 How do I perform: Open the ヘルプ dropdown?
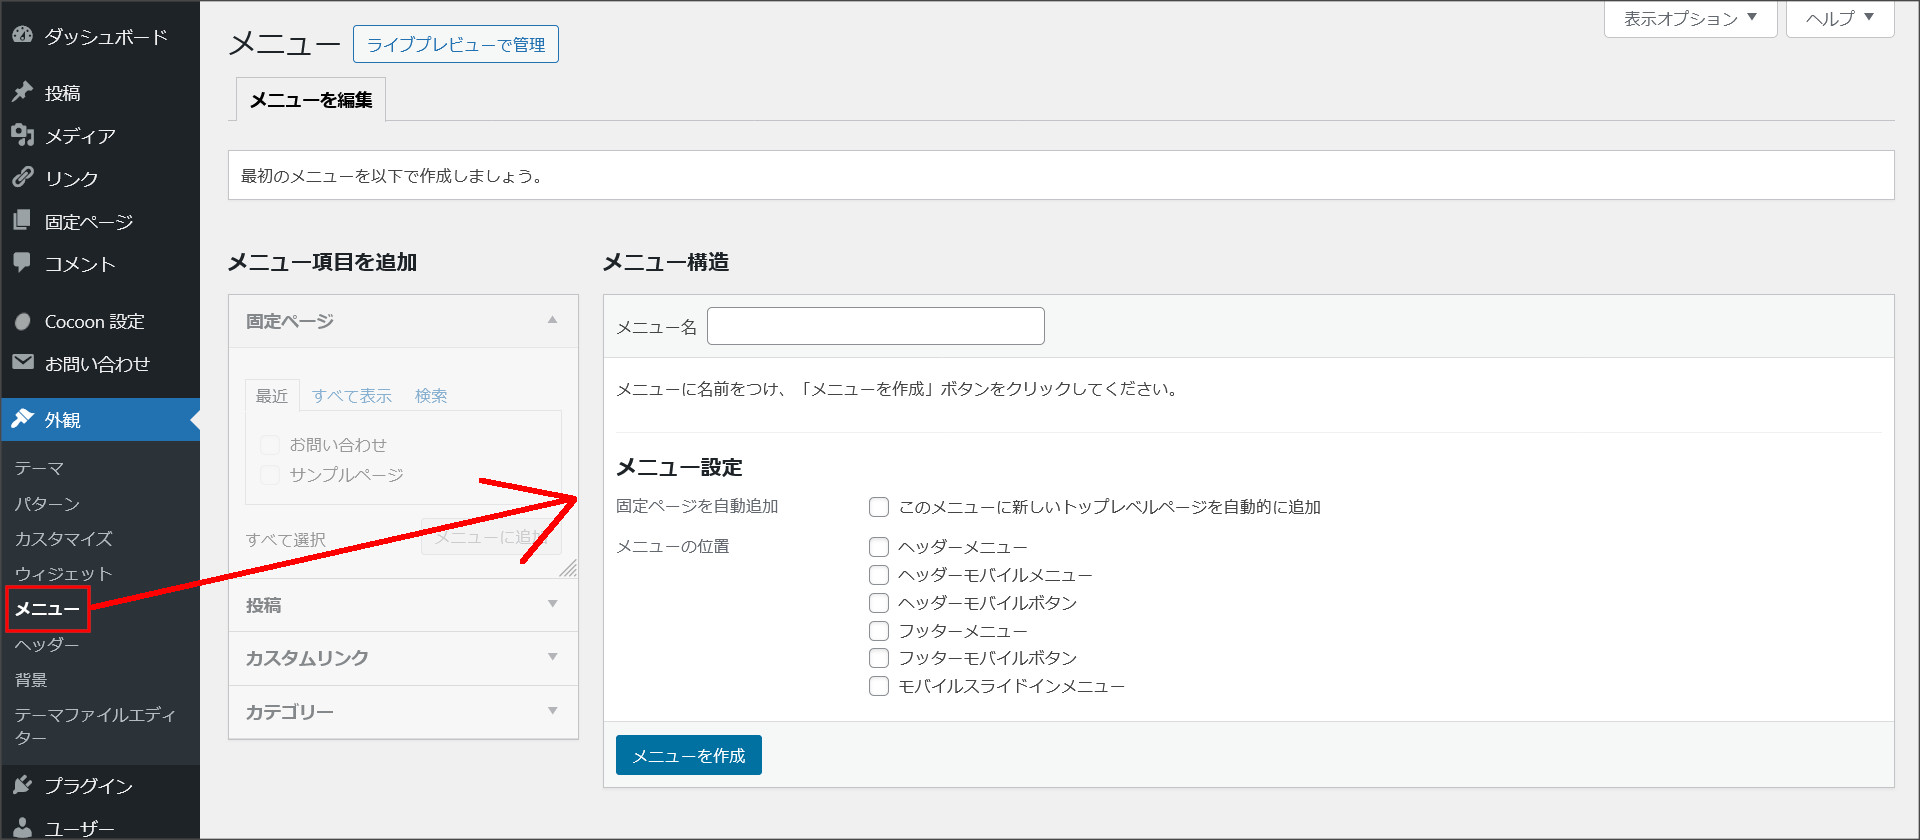pos(1840,19)
